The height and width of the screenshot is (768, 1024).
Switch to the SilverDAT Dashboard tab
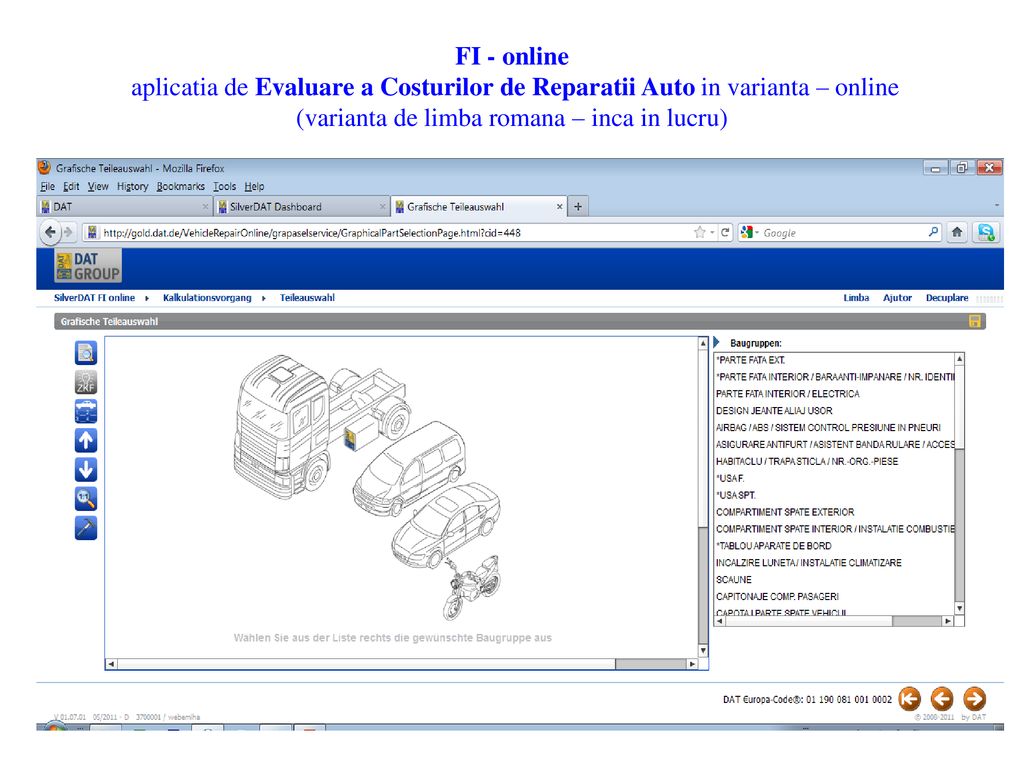[301, 206]
